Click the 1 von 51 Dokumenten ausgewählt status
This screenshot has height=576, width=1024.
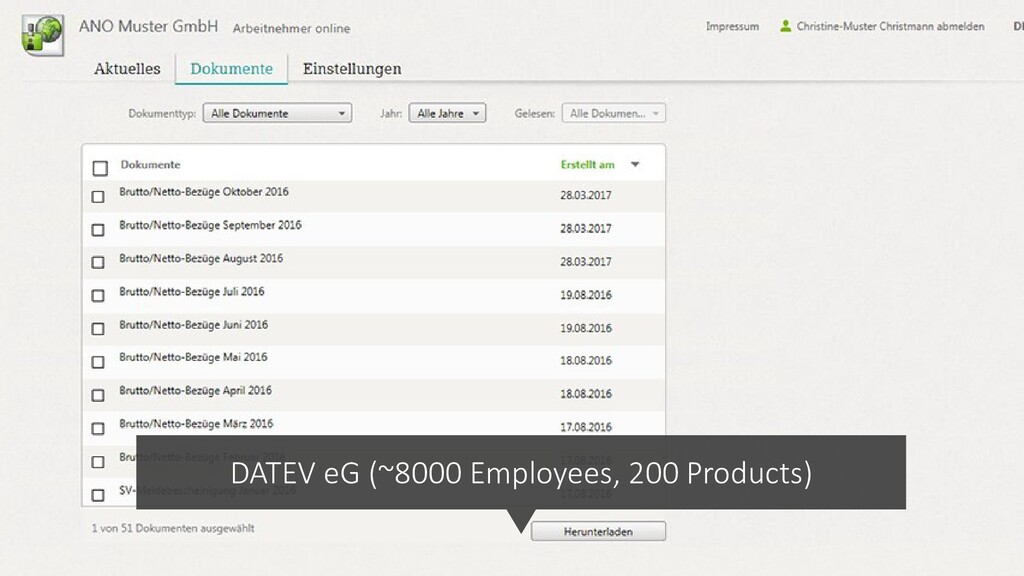pos(173,528)
